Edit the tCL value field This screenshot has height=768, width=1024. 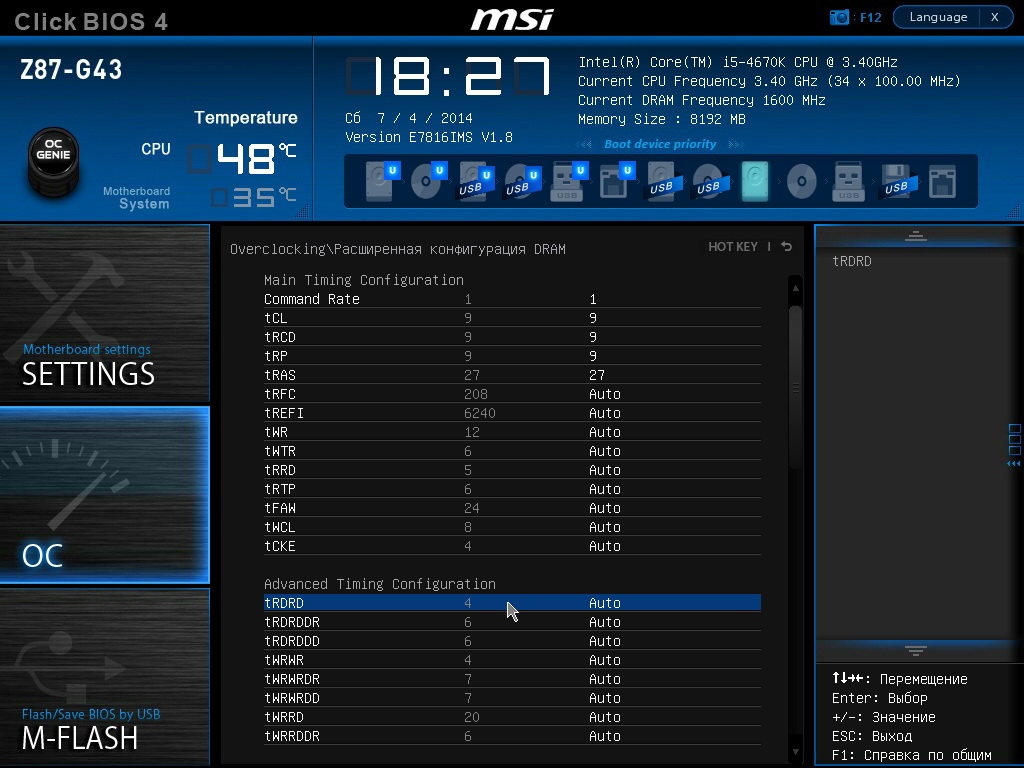coord(593,318)
